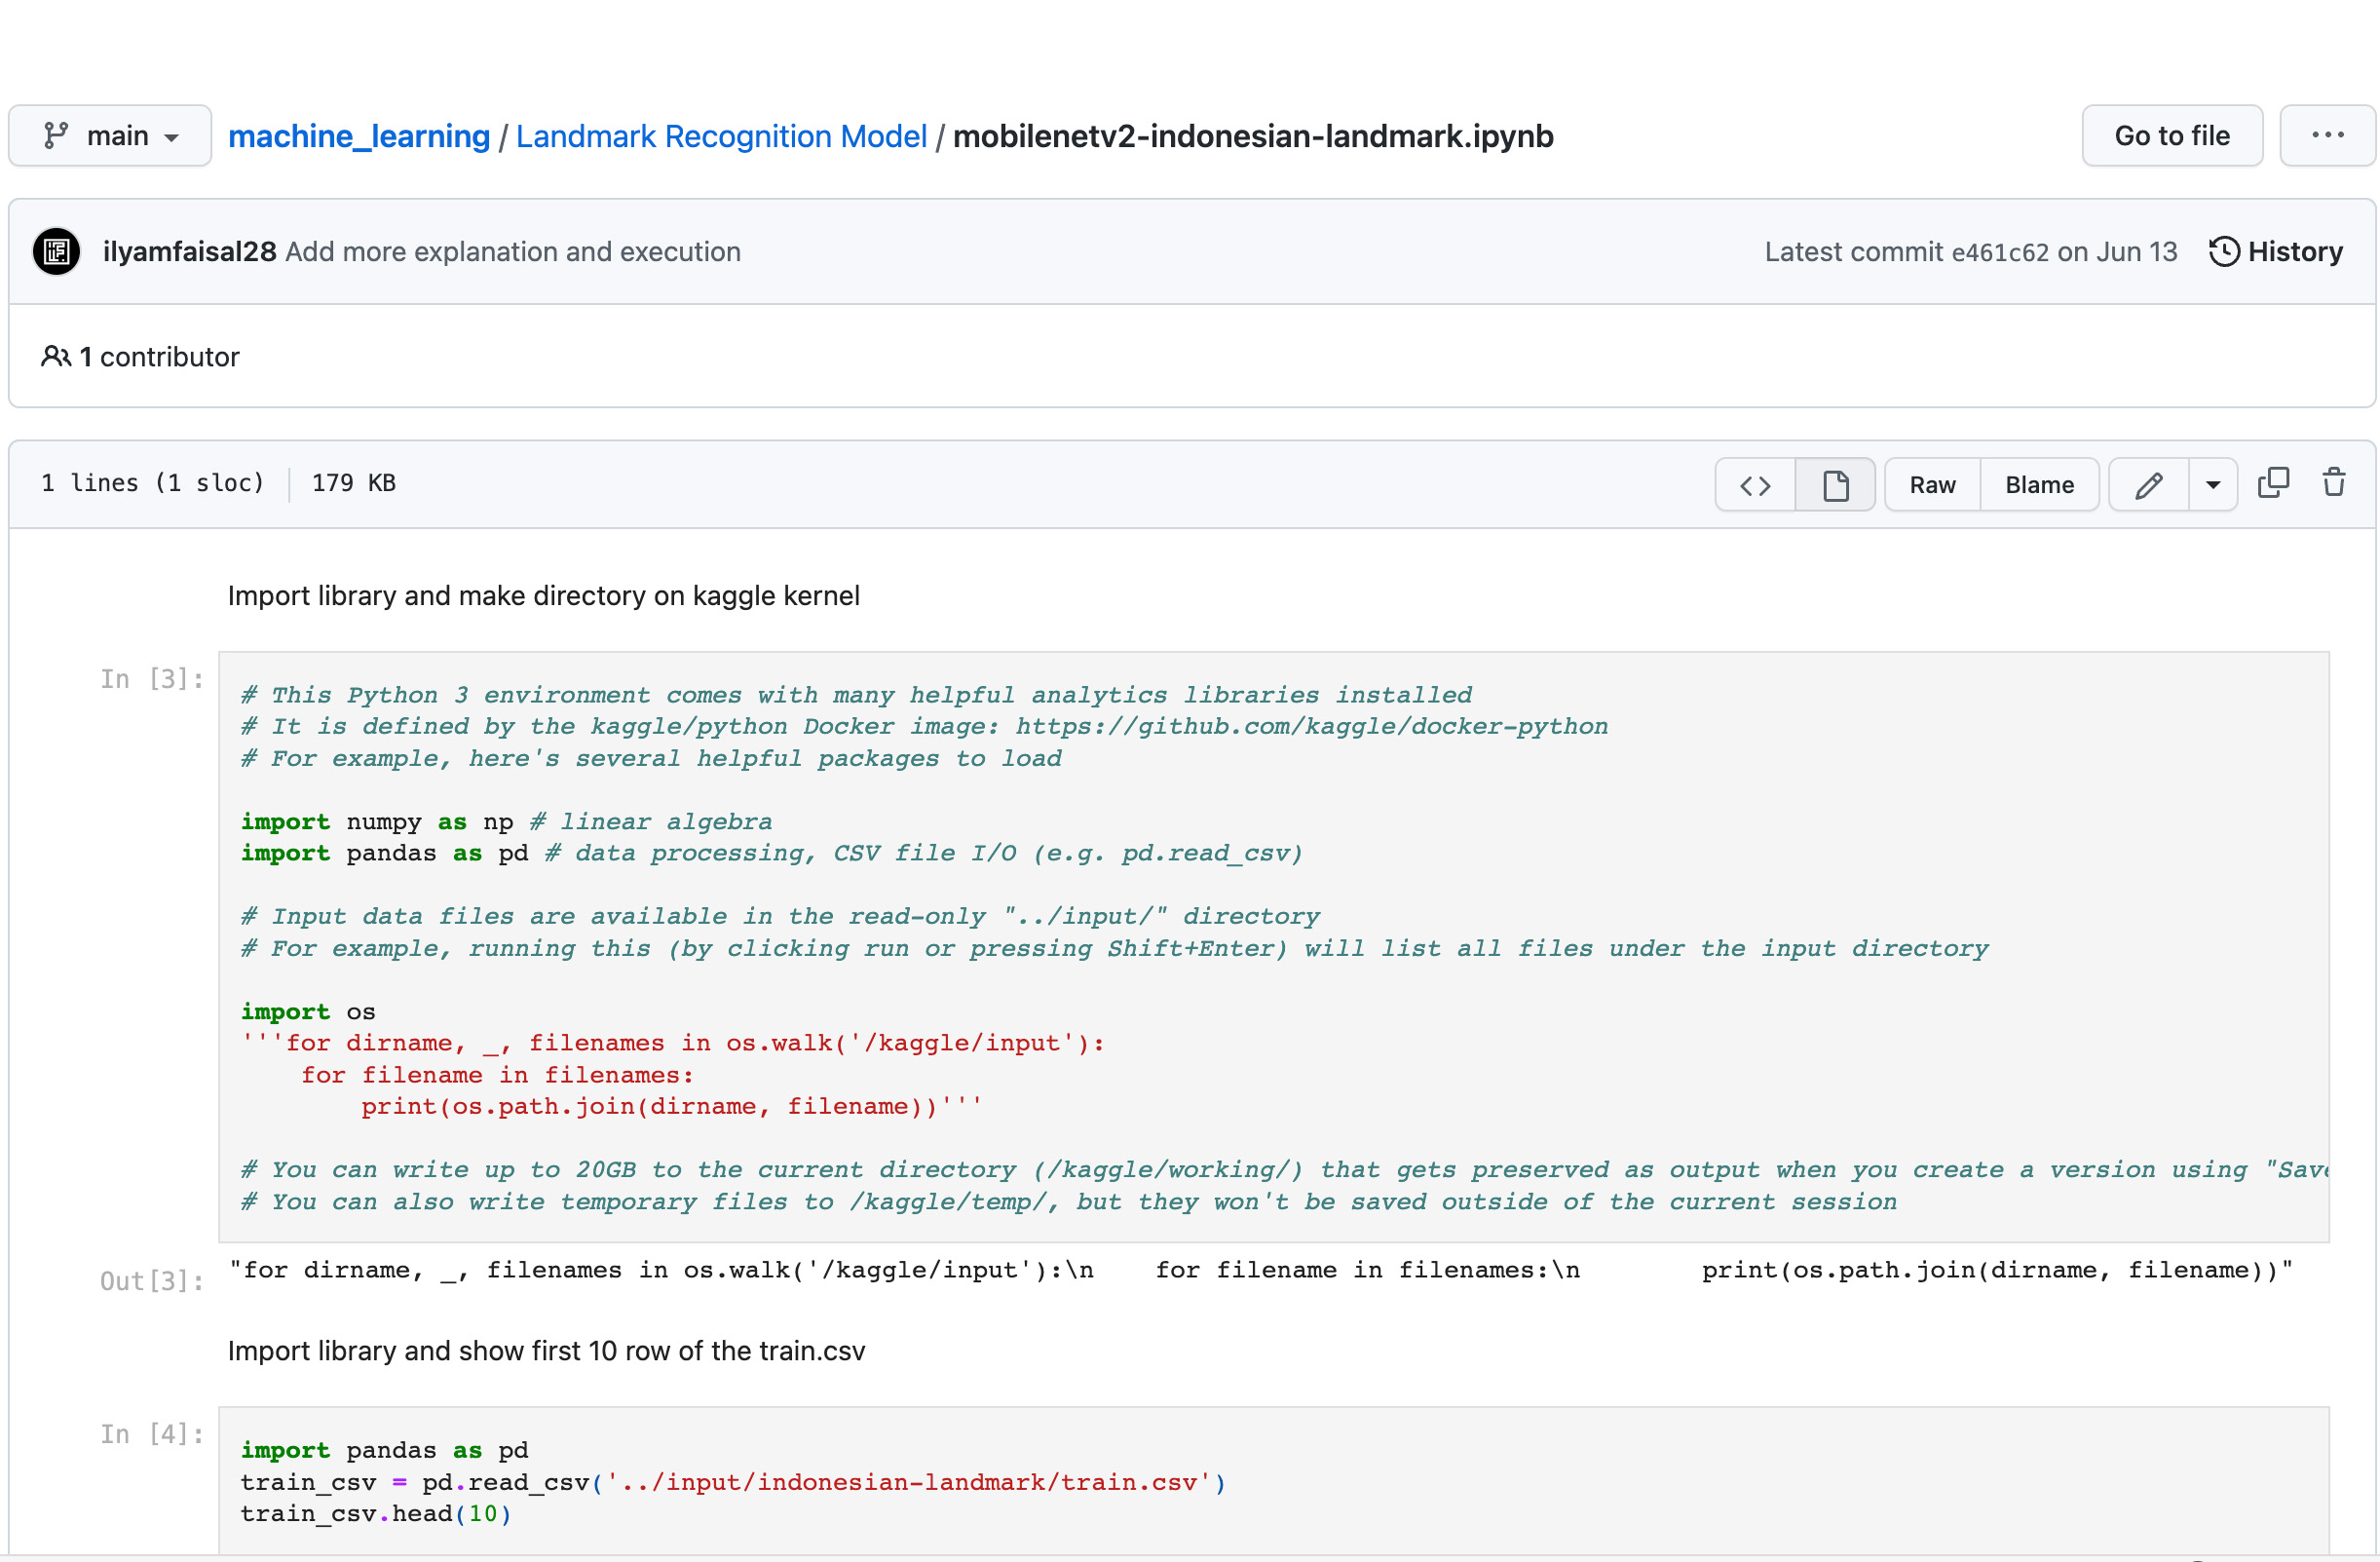
Task: Open the ilyamfaisal28 author link
Action: (189, 251)
